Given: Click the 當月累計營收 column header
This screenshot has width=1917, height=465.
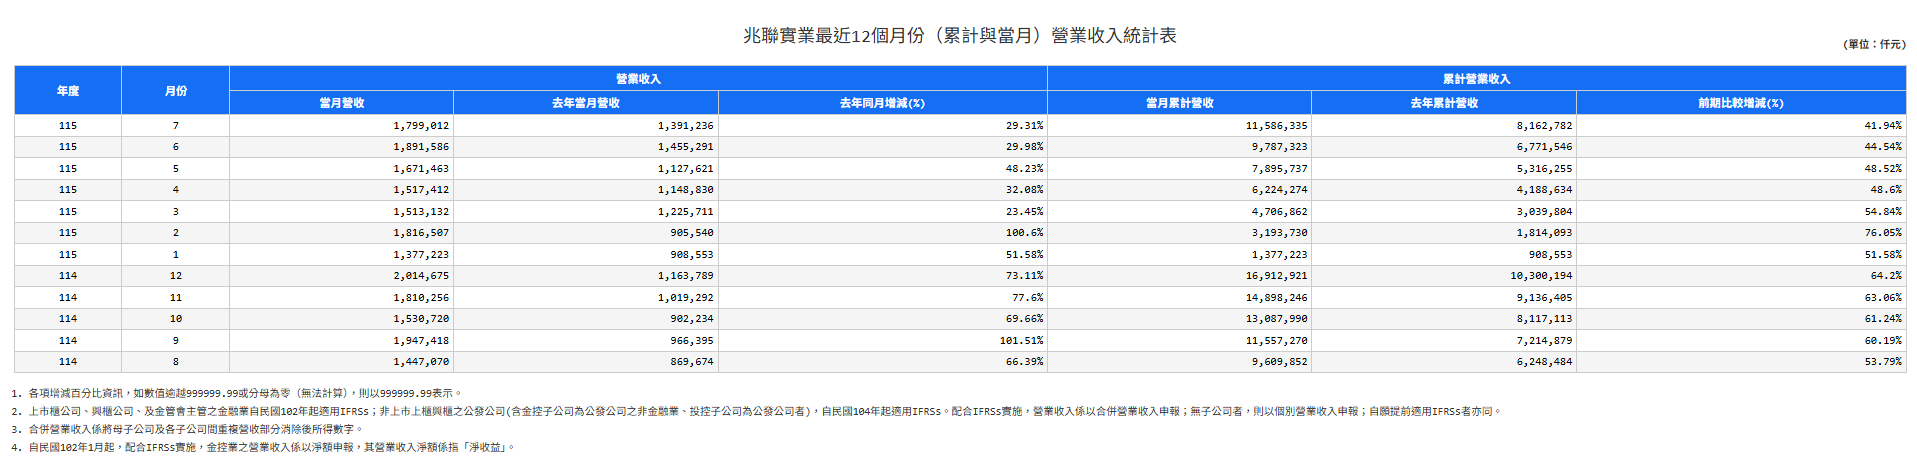Looking at the screenshot, I should [1180, 102].
